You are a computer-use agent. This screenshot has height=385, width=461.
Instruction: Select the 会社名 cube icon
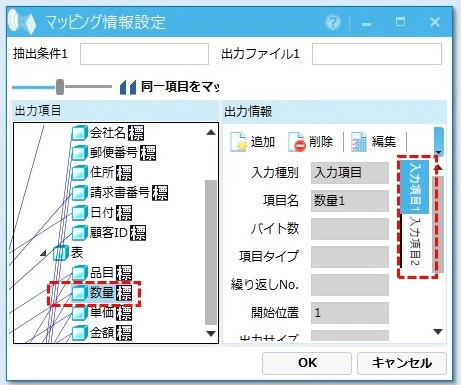(80, 133)
